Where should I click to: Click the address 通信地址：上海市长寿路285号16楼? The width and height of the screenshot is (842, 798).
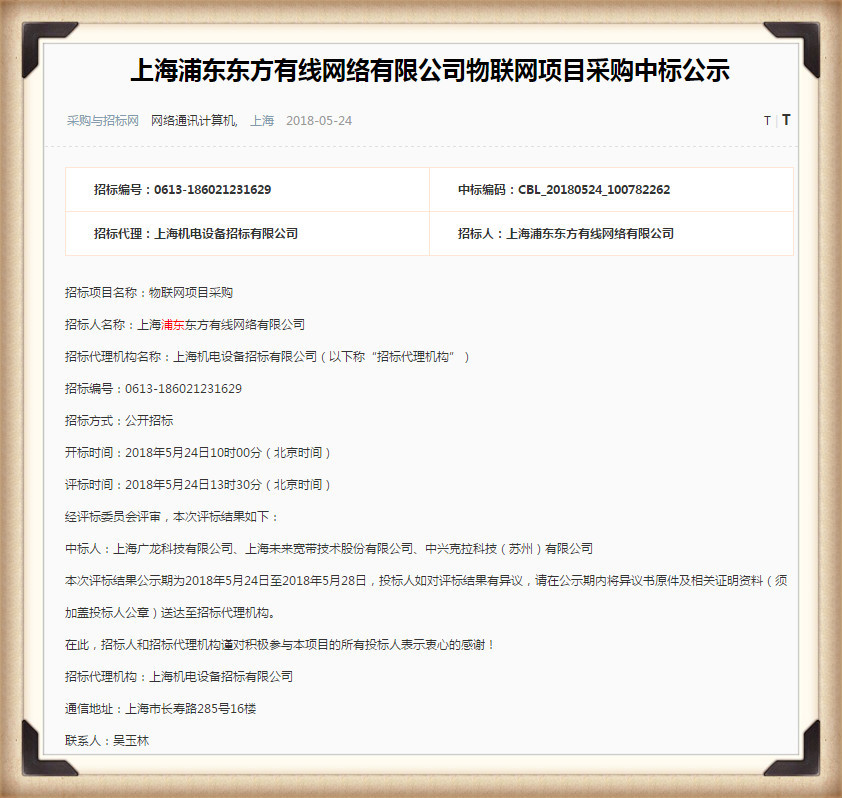click(x=161, y=709)
